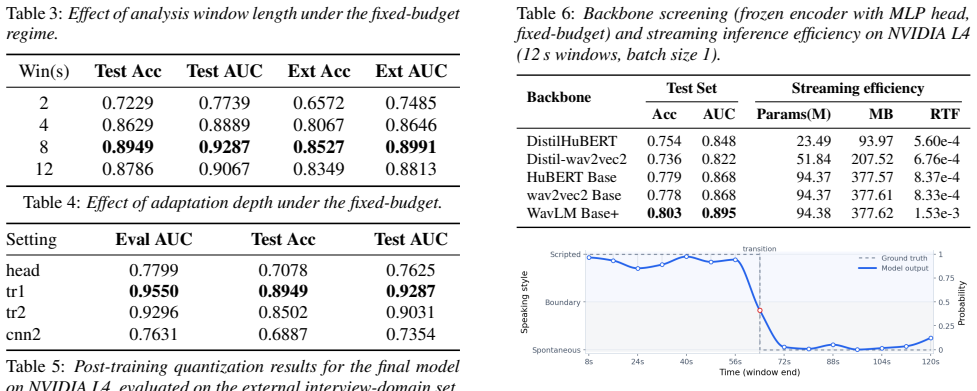
Task: Select the RTF column header
Action: (x=943, y=115)
